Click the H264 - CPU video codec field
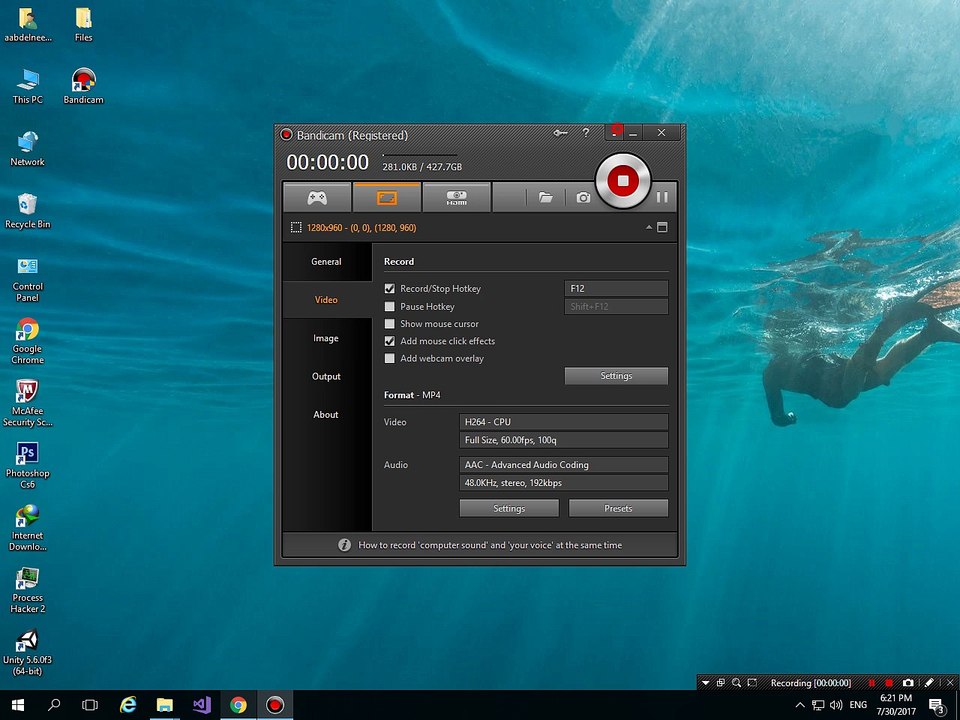This screenshot has height=720, width=960. [x=563, y=422]
